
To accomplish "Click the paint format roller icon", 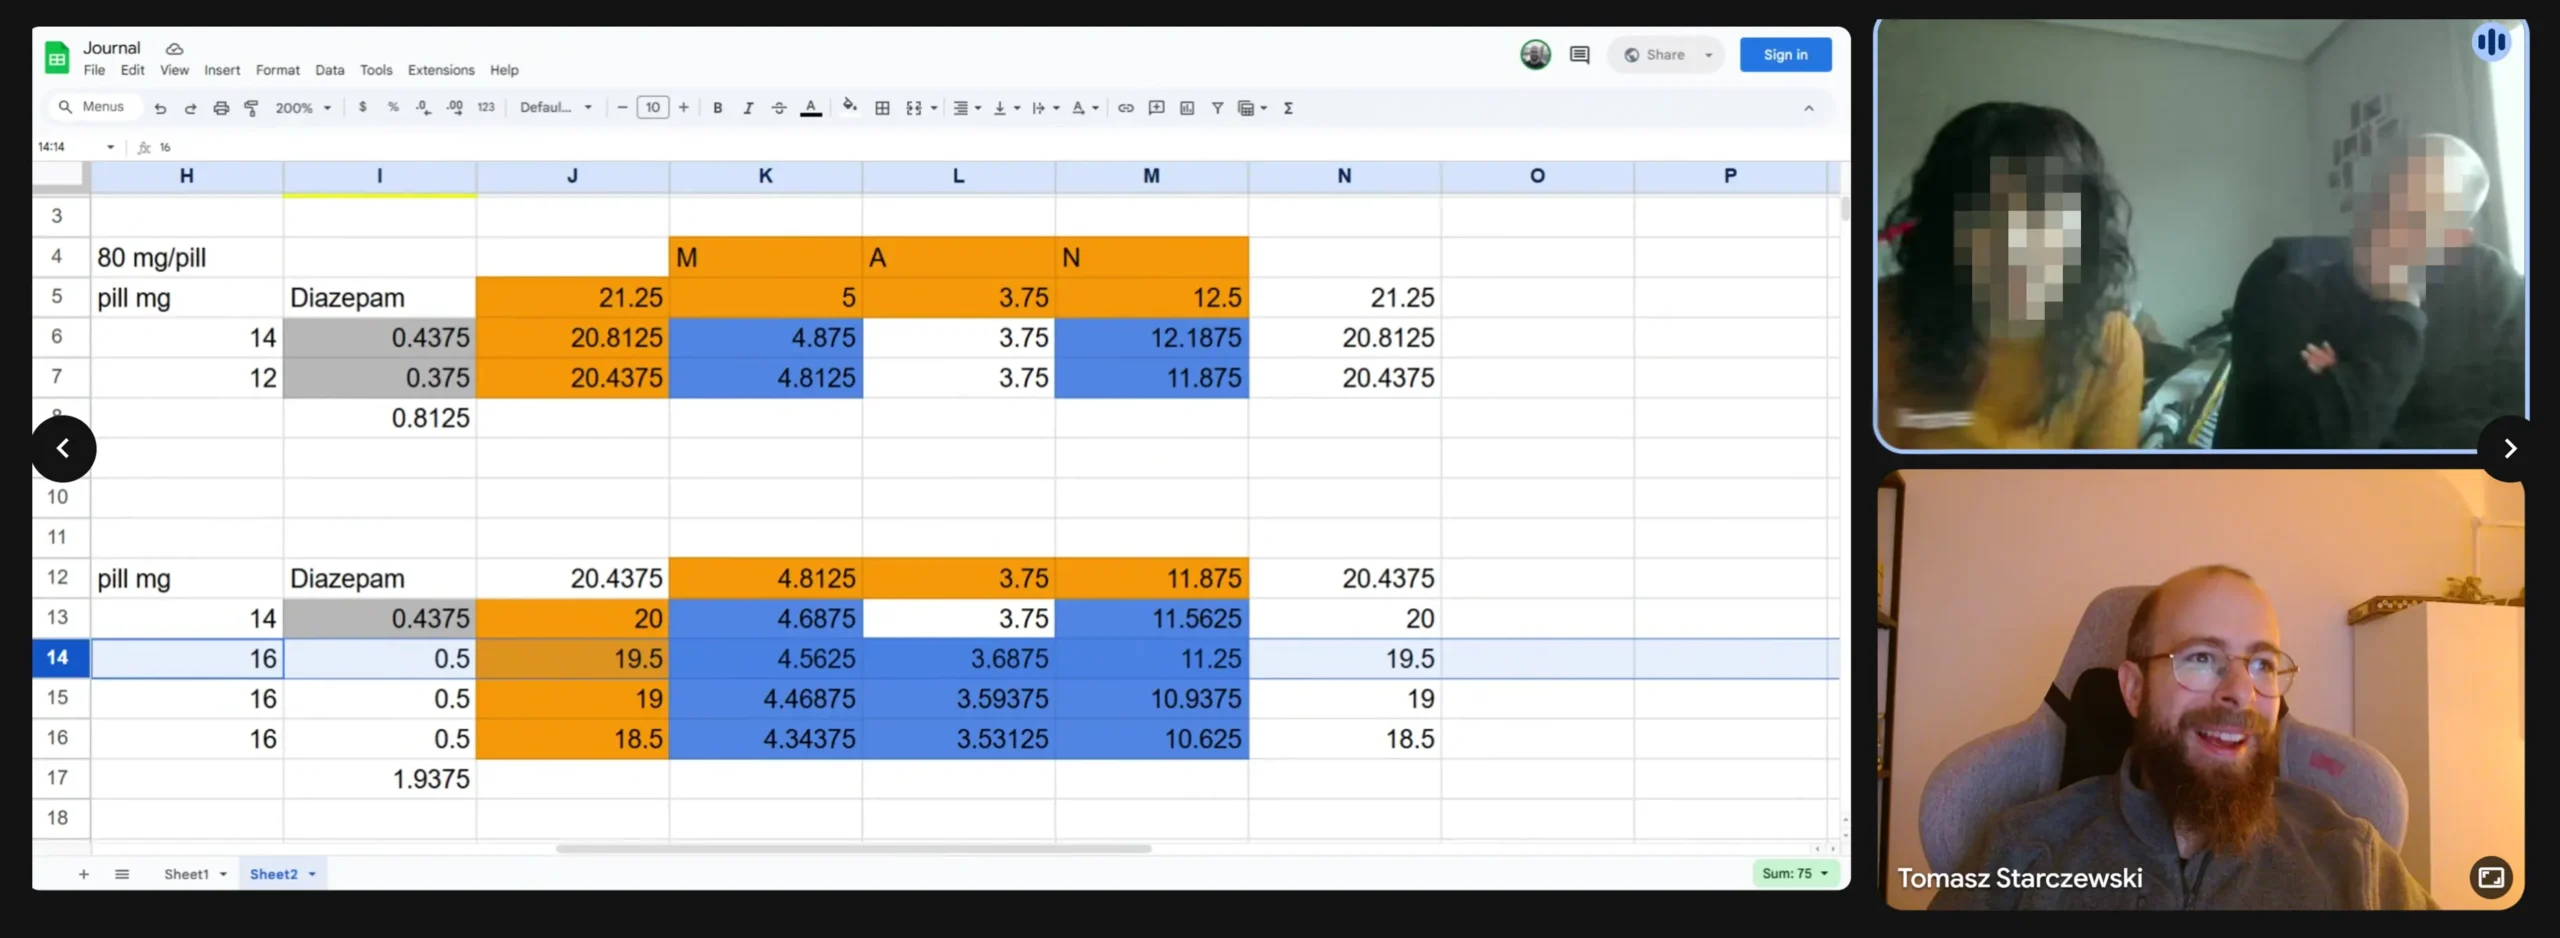I will 251,108.
